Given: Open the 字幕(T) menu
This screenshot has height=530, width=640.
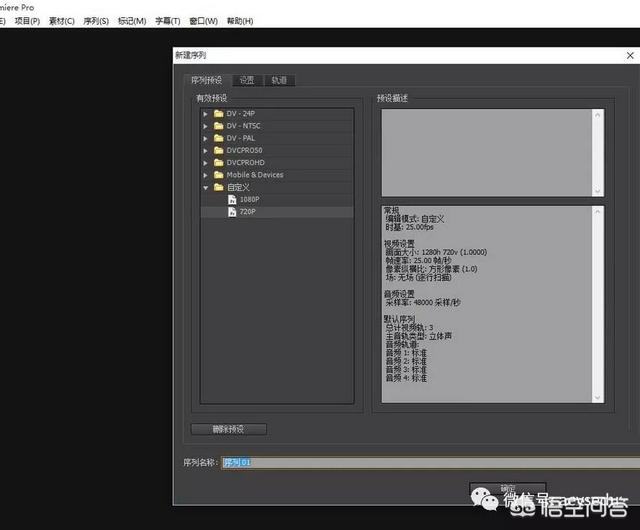Looking at the screenshot, I should 168,21.
